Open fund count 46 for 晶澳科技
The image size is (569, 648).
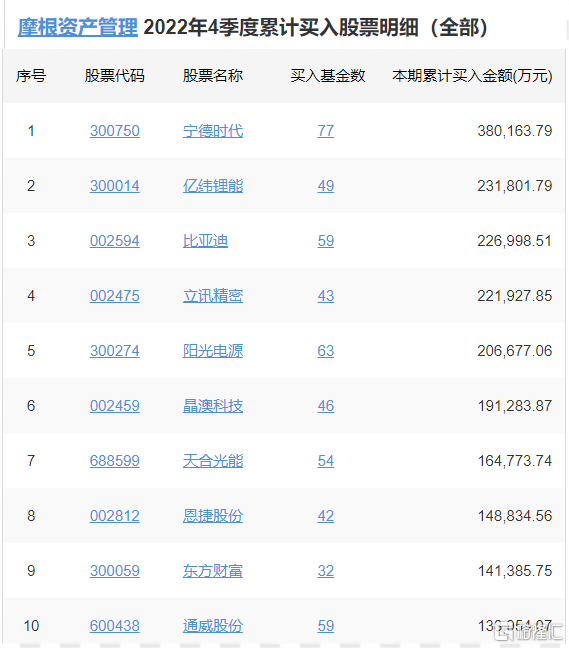coord(326,406)
